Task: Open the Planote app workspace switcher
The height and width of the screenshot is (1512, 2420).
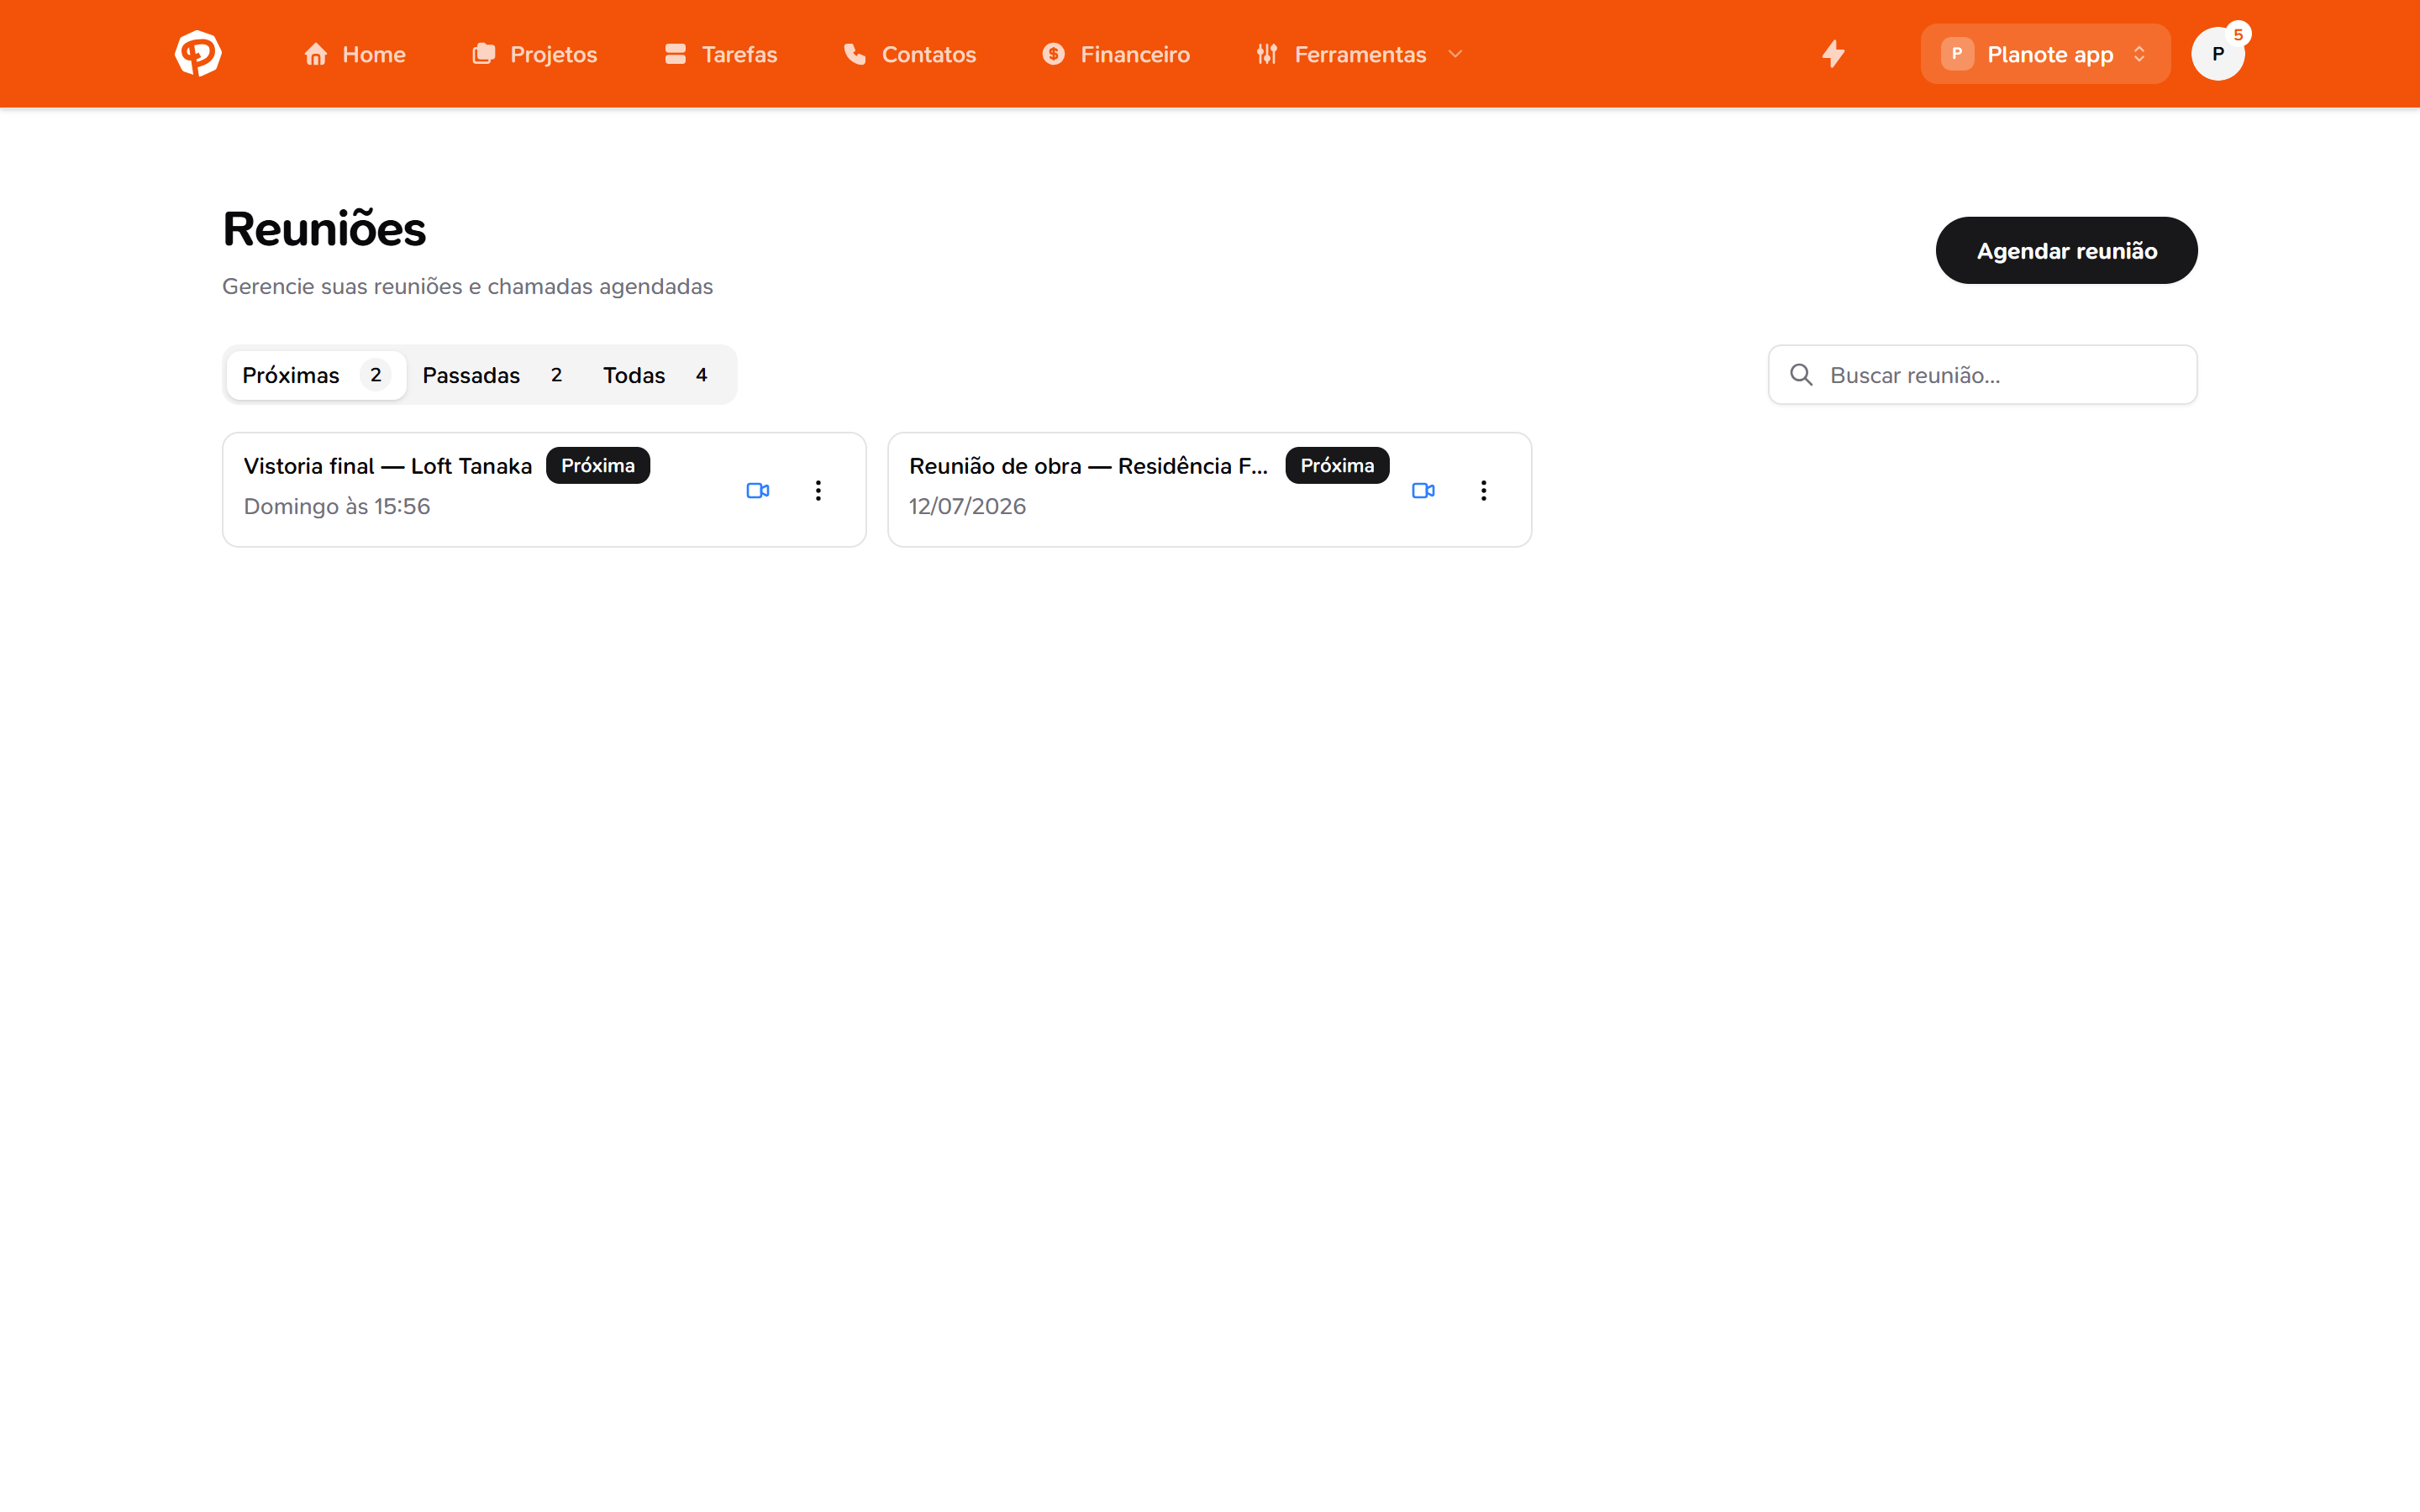Action: (x=2045, y=54)
